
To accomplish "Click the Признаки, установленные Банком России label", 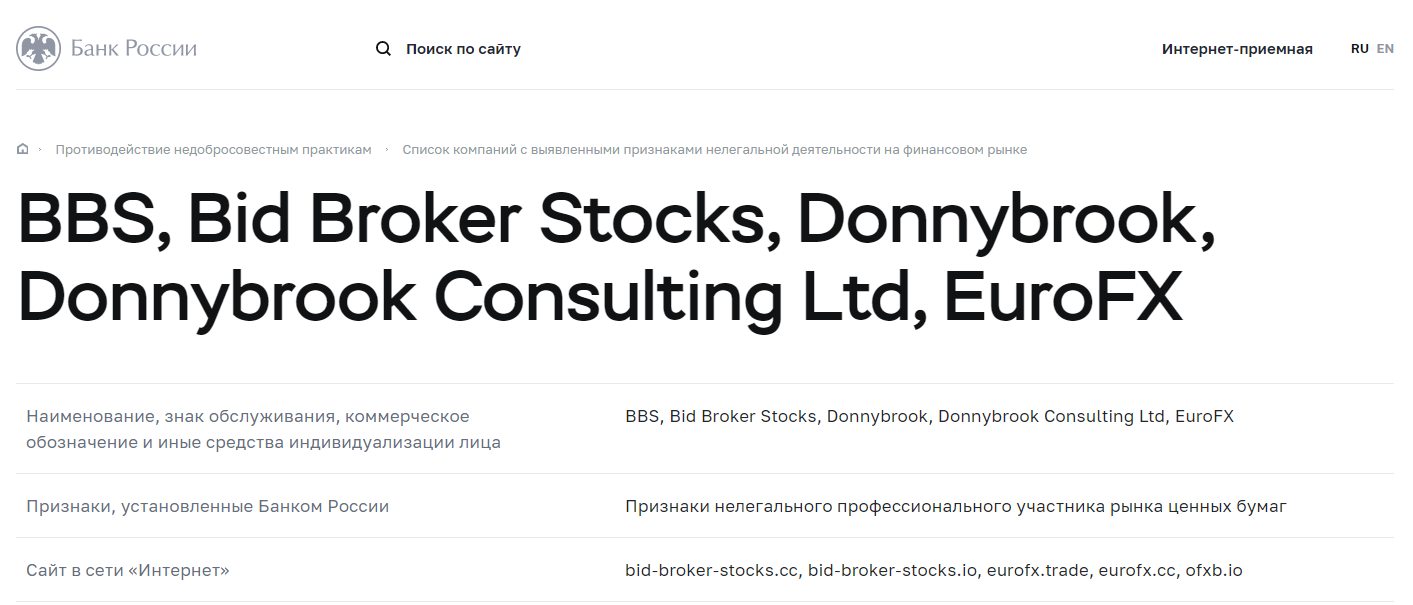I will (x=207, y=506).
